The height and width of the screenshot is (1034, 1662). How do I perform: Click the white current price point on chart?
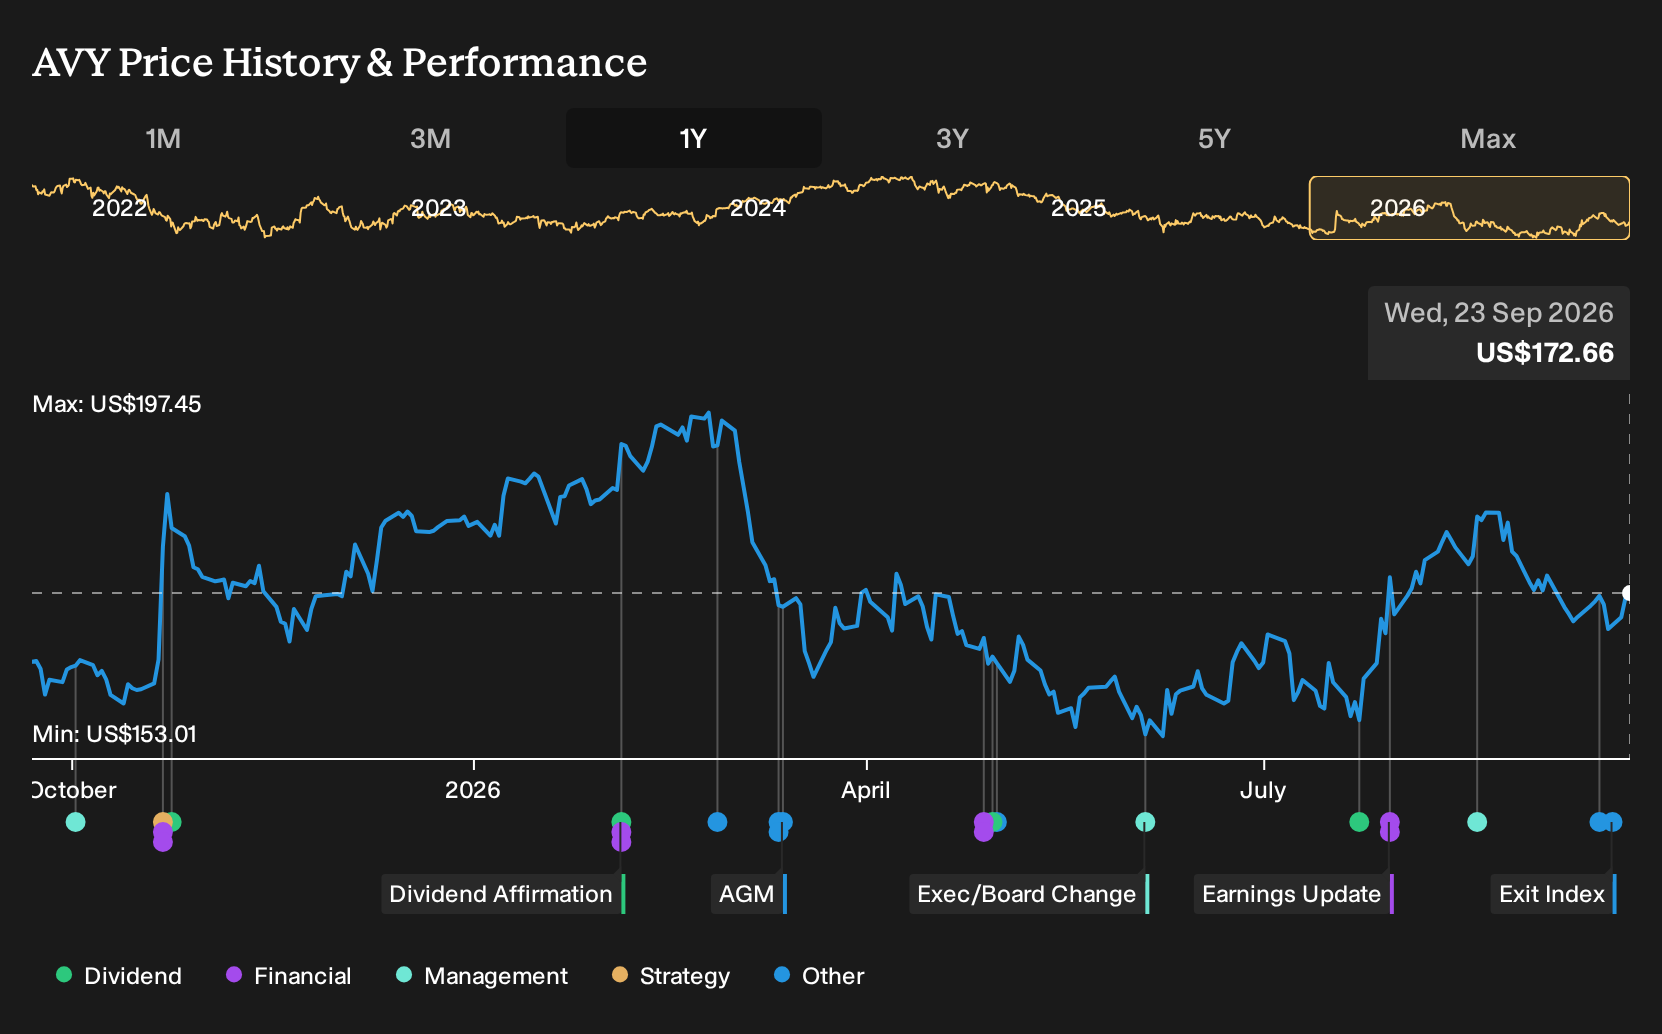click(x=1628, y=593)
